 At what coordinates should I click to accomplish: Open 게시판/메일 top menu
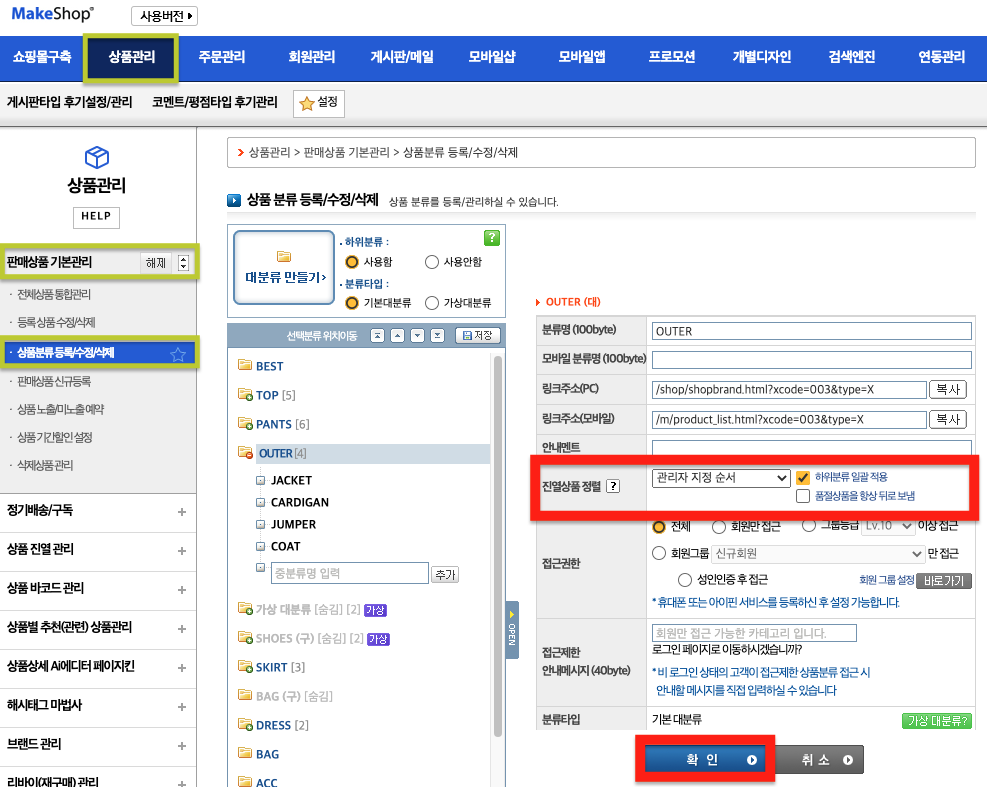[402, 57]
